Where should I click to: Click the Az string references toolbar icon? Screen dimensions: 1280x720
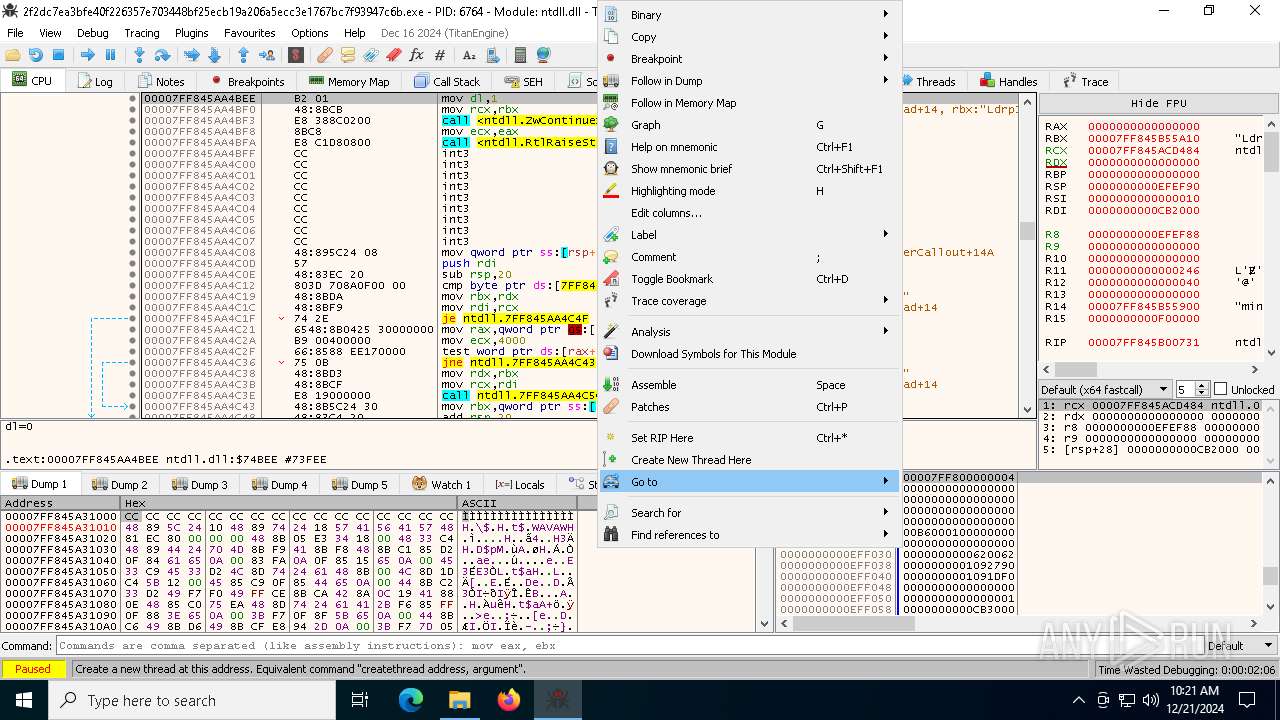(x=468, y=55)
